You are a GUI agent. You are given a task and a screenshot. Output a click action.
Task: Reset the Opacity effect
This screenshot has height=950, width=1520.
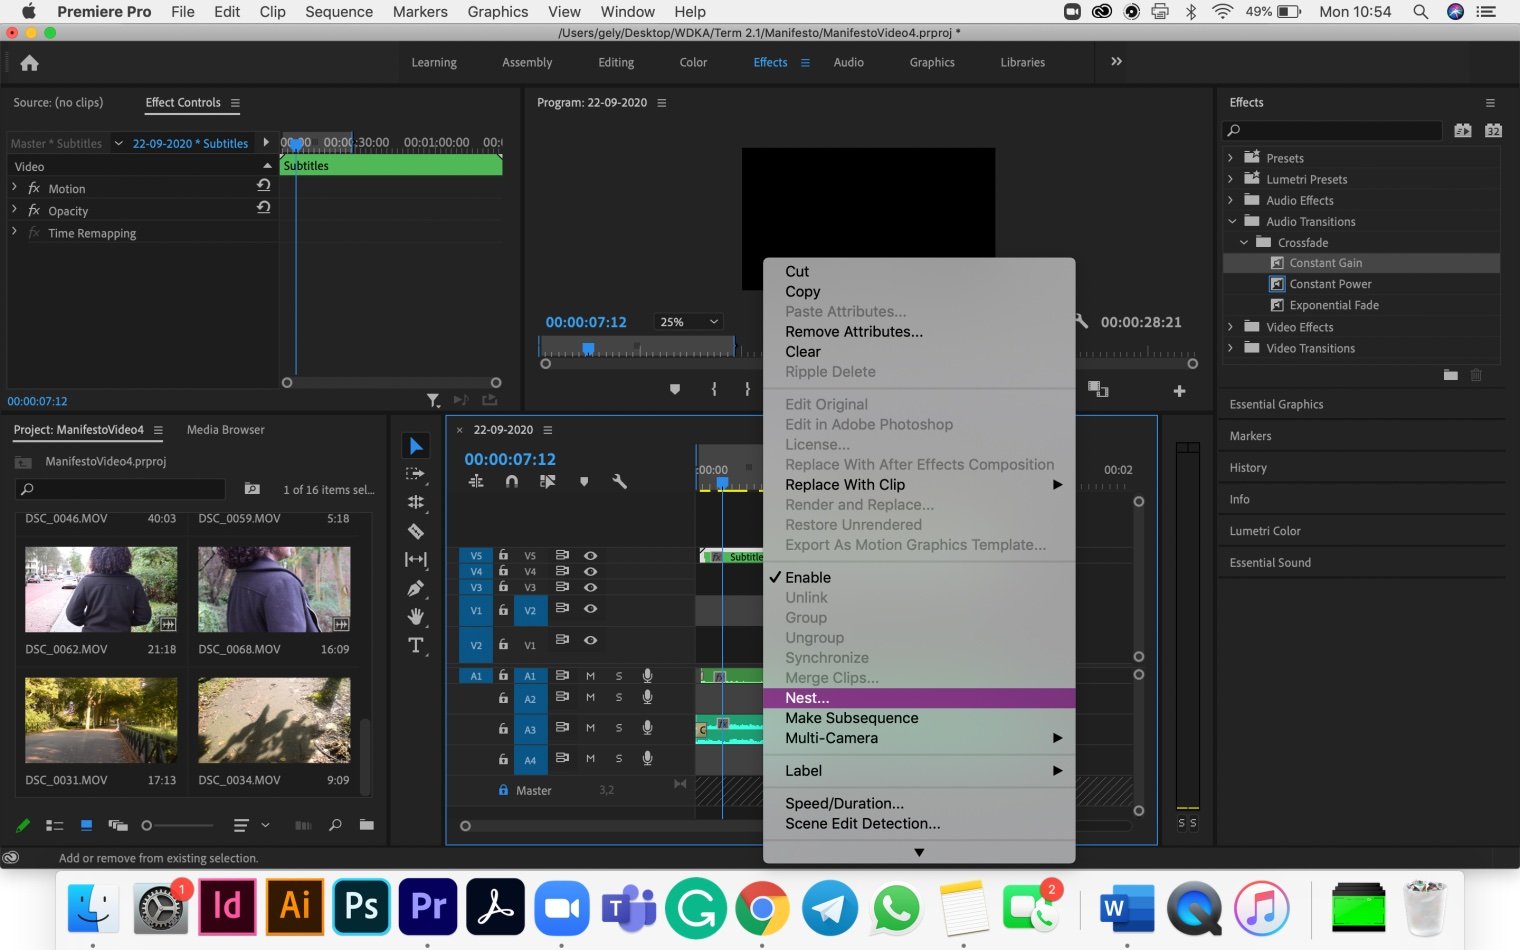coord(263,207)
